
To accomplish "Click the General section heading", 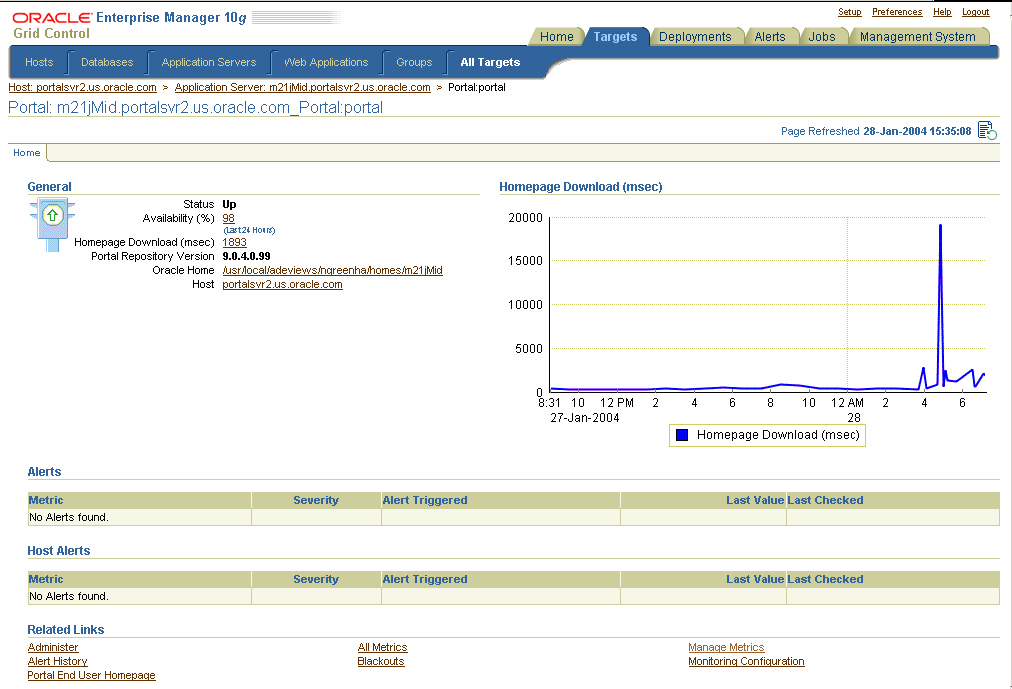I will coord(49,186).
